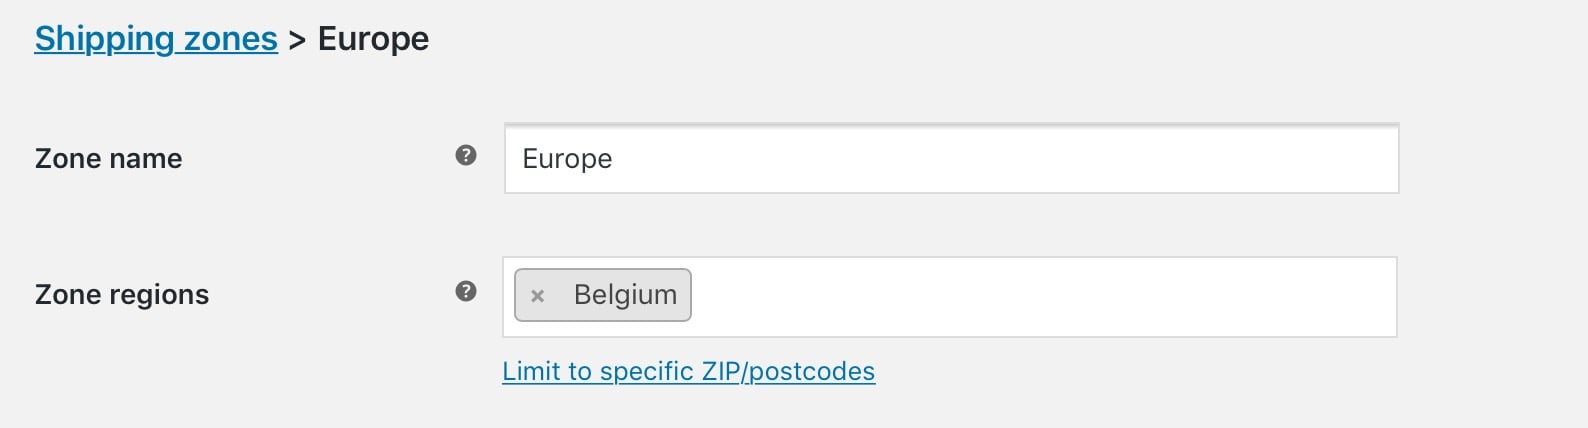1588x428 pixels.
Task: Follow the ZIP/postcodes restriction link
Action: coord(689,371)
